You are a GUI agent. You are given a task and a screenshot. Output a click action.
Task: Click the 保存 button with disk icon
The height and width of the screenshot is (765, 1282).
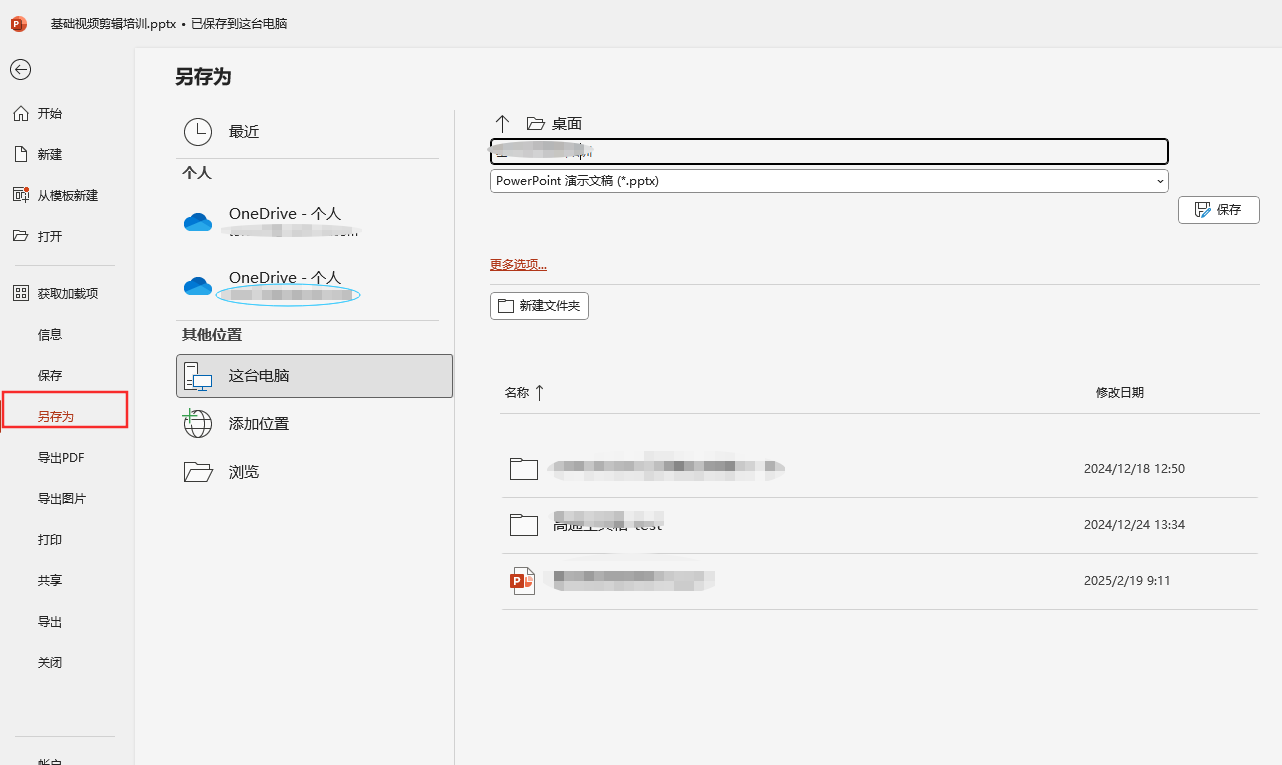[1218, 210]
